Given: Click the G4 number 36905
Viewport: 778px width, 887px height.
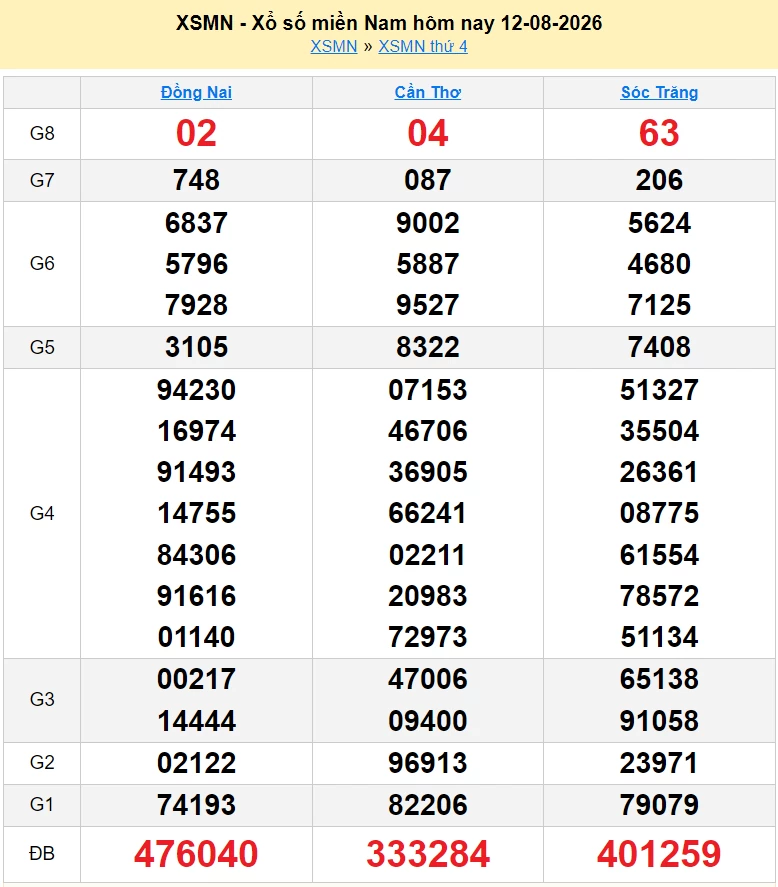Looking at the screenshot, I should 428,472.
